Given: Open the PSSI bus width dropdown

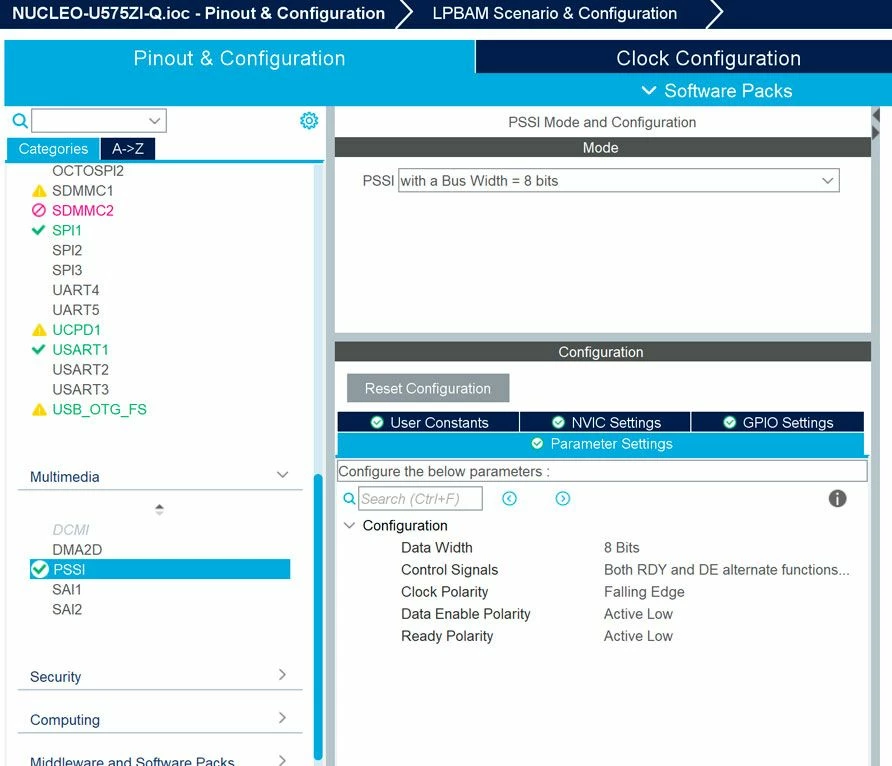Looking at the screenshot, I should (618, 181).
